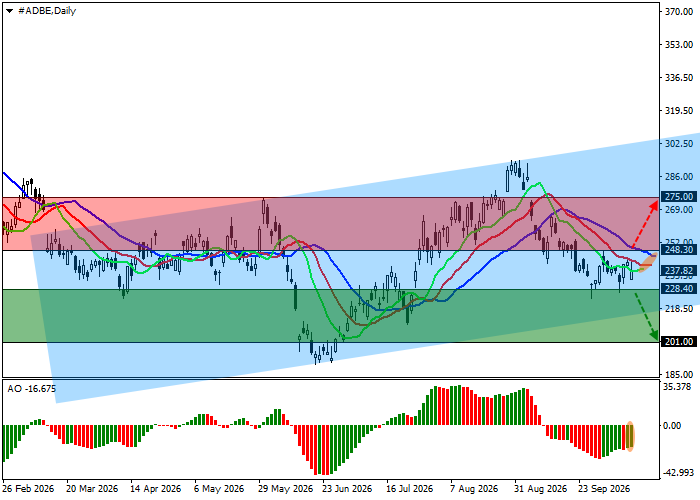Screen dimensions: 700x500
Task: Click the red resistance zone rectangle
Action: pos(331,224)
